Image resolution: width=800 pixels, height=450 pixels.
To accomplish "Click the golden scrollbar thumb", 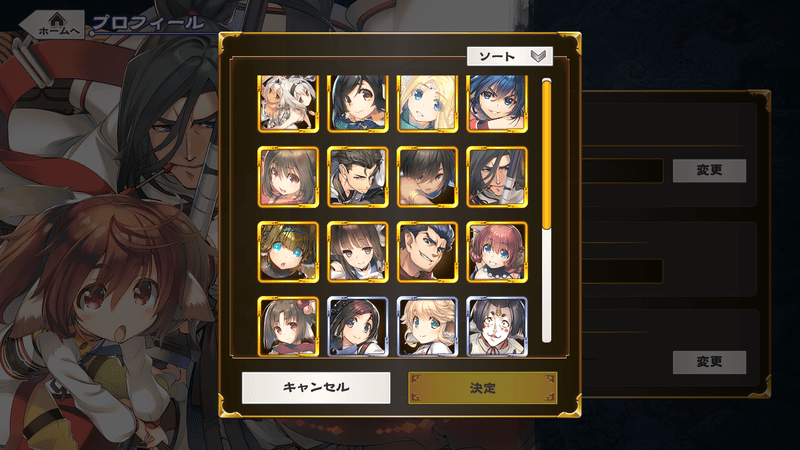I will (546, 155).
